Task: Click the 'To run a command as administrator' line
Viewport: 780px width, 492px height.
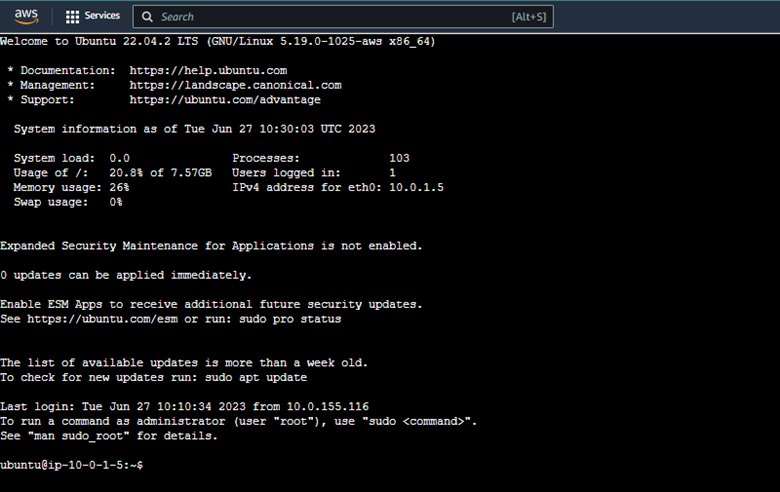Action: coord(238,421)
